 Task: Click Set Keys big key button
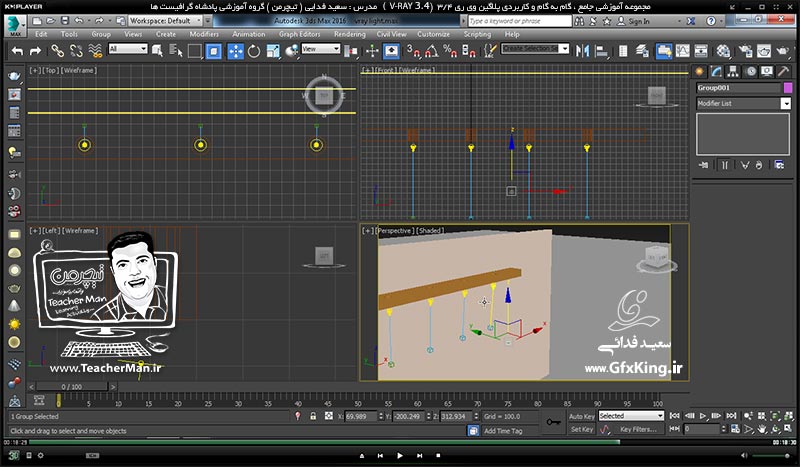553,423
